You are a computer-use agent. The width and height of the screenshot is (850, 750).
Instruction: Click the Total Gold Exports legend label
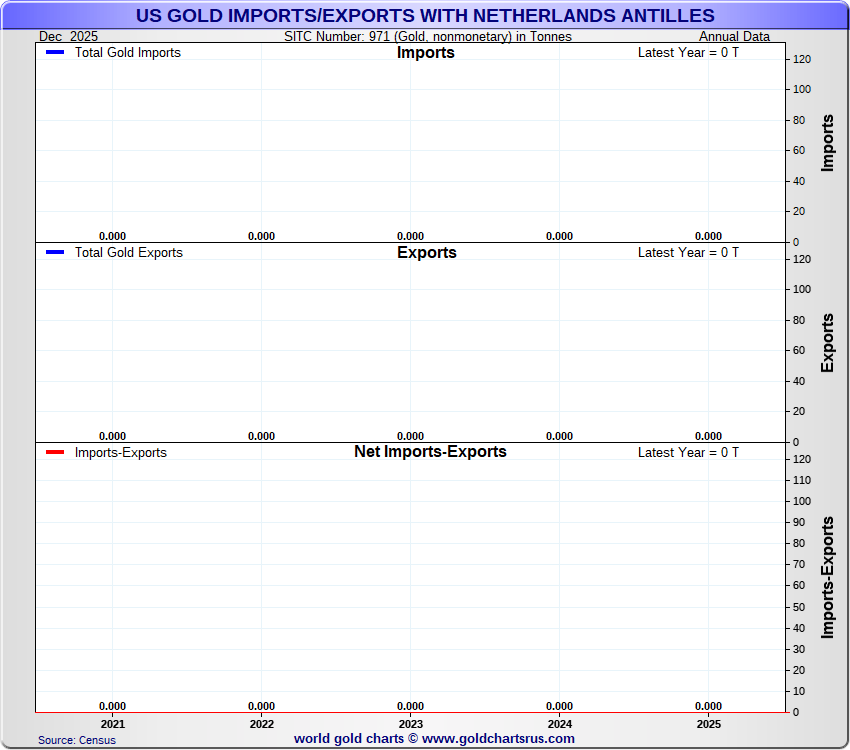129,252
